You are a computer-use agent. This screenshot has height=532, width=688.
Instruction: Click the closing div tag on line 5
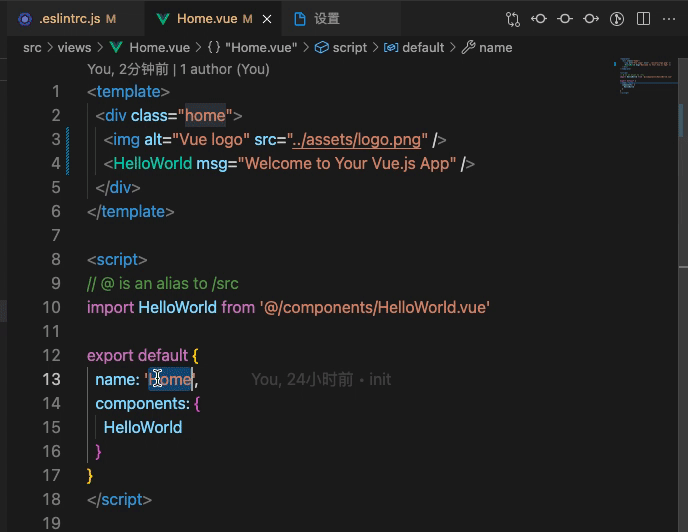[x=118, y=188]
